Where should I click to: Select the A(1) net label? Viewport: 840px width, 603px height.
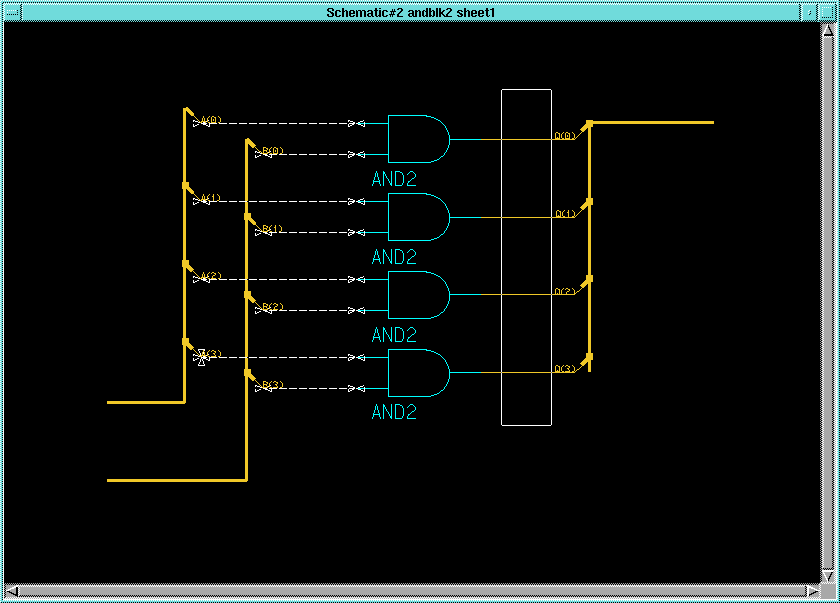coord(211,198)
